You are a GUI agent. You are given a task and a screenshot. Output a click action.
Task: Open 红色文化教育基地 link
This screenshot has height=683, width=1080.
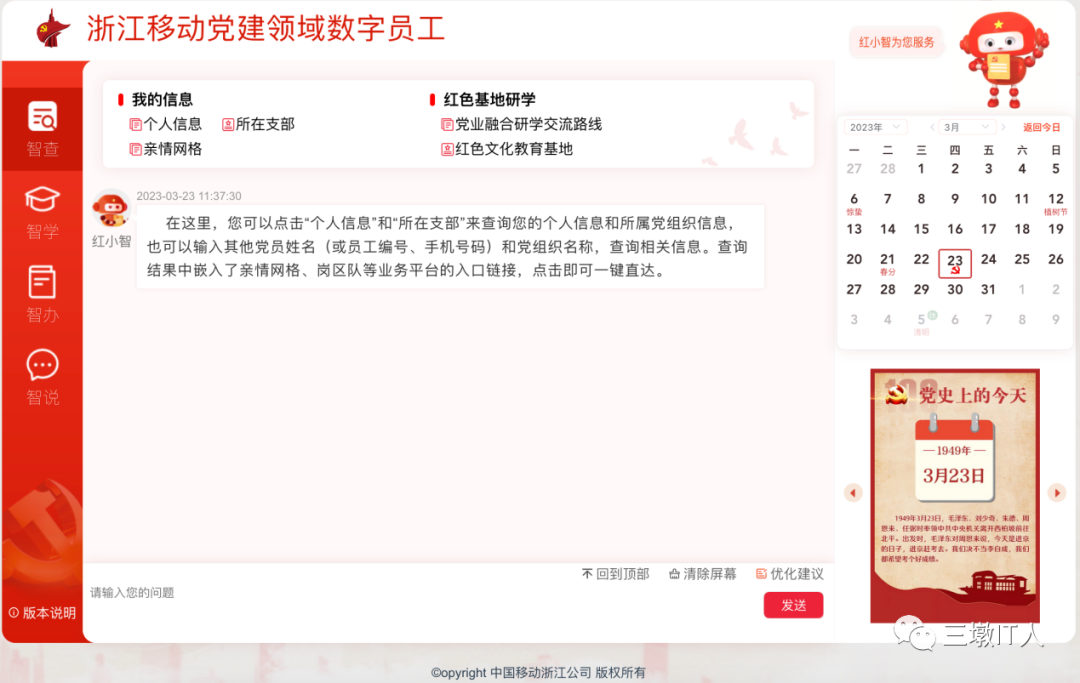coord(514,149)
